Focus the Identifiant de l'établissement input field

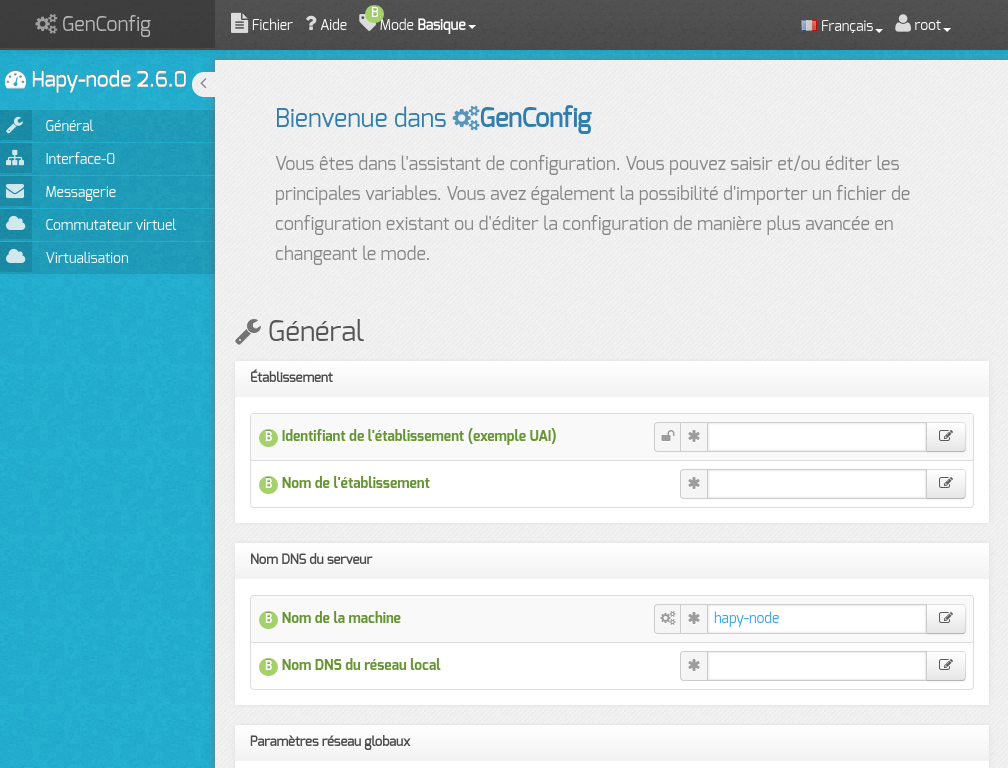coord(816,436)
